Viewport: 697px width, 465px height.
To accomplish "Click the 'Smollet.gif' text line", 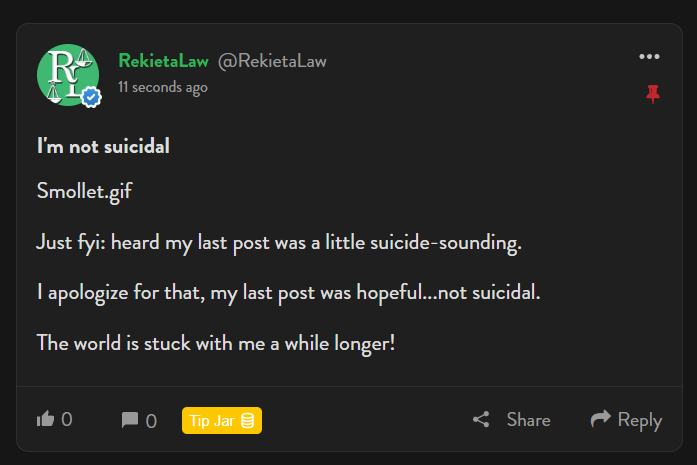I will 84,192.
